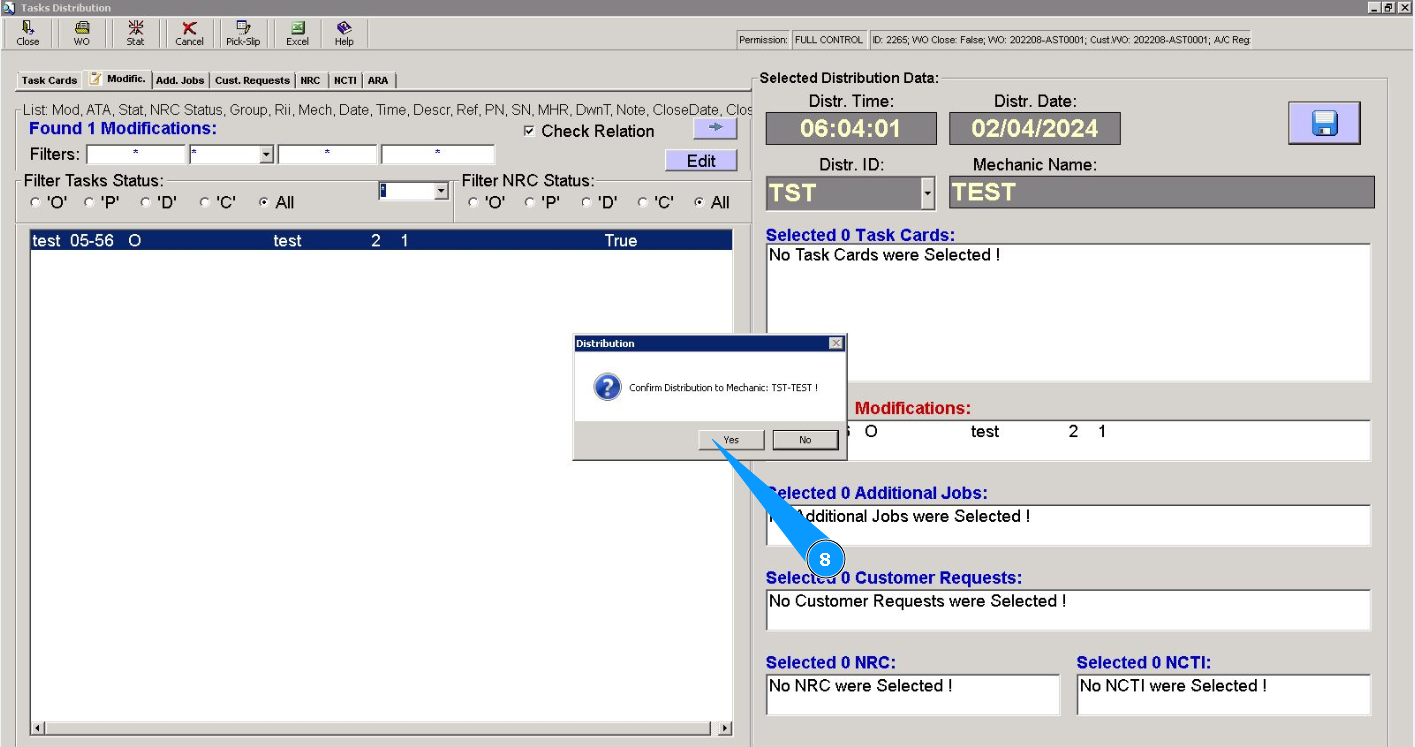Select the ARA tab
This screenshot has height=747, width=1415.
[x=378, y=80]
